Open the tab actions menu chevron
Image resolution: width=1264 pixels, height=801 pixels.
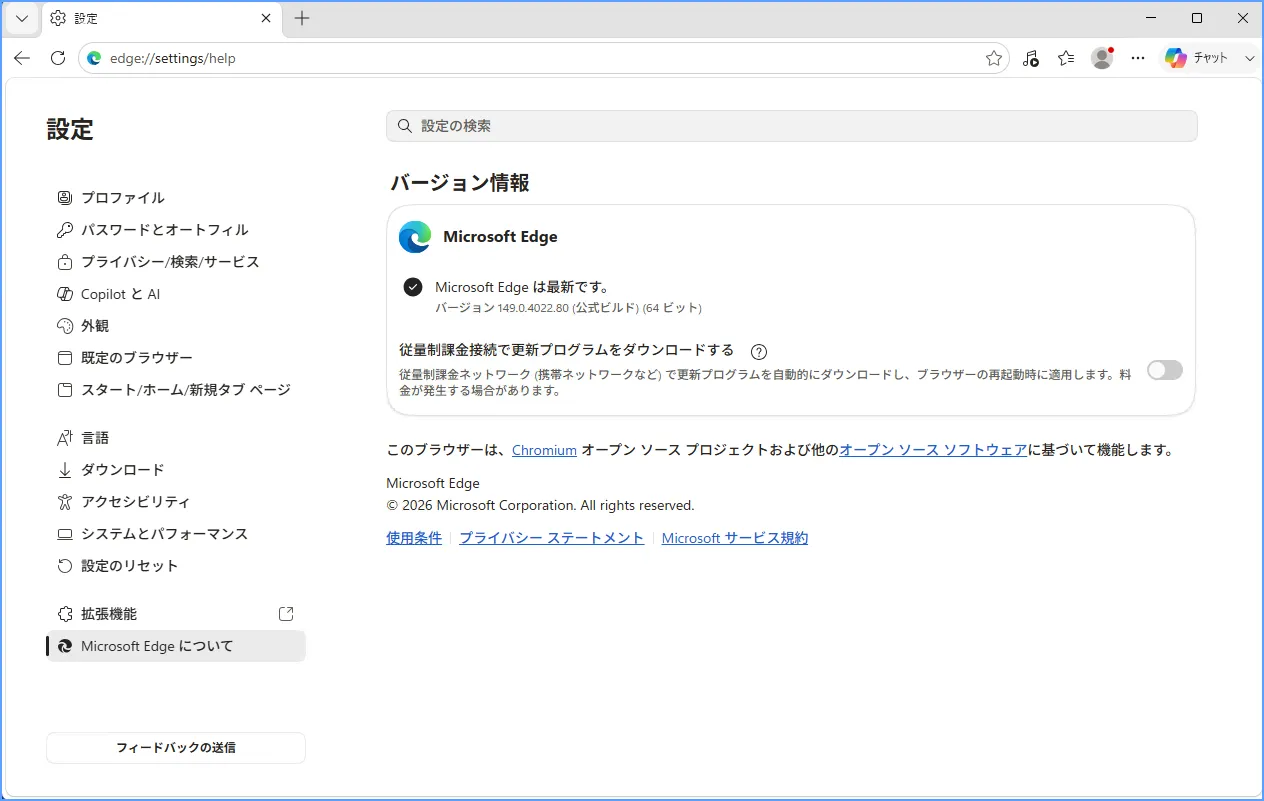click(x=22, y=18)
